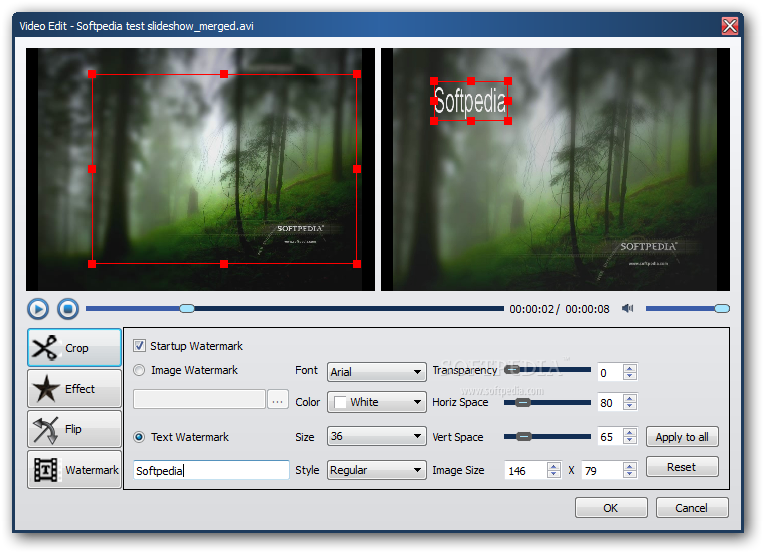Viewport: 764px width, 553px height.
Task: Click the Transparency slider handle
Action: (x=512, y=370)
